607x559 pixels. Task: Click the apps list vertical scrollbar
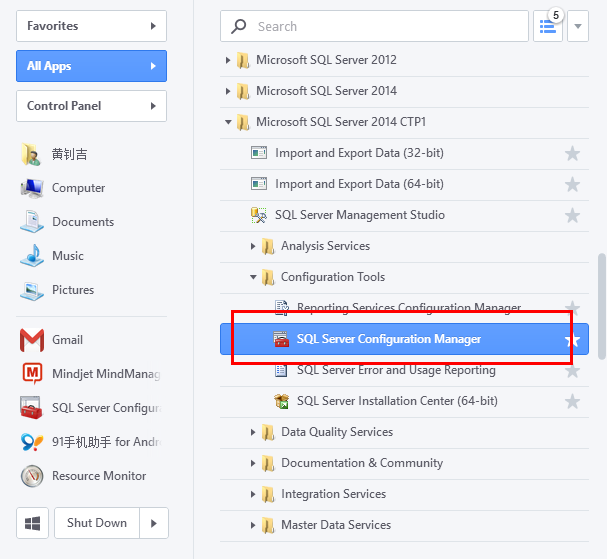(602, 307)
